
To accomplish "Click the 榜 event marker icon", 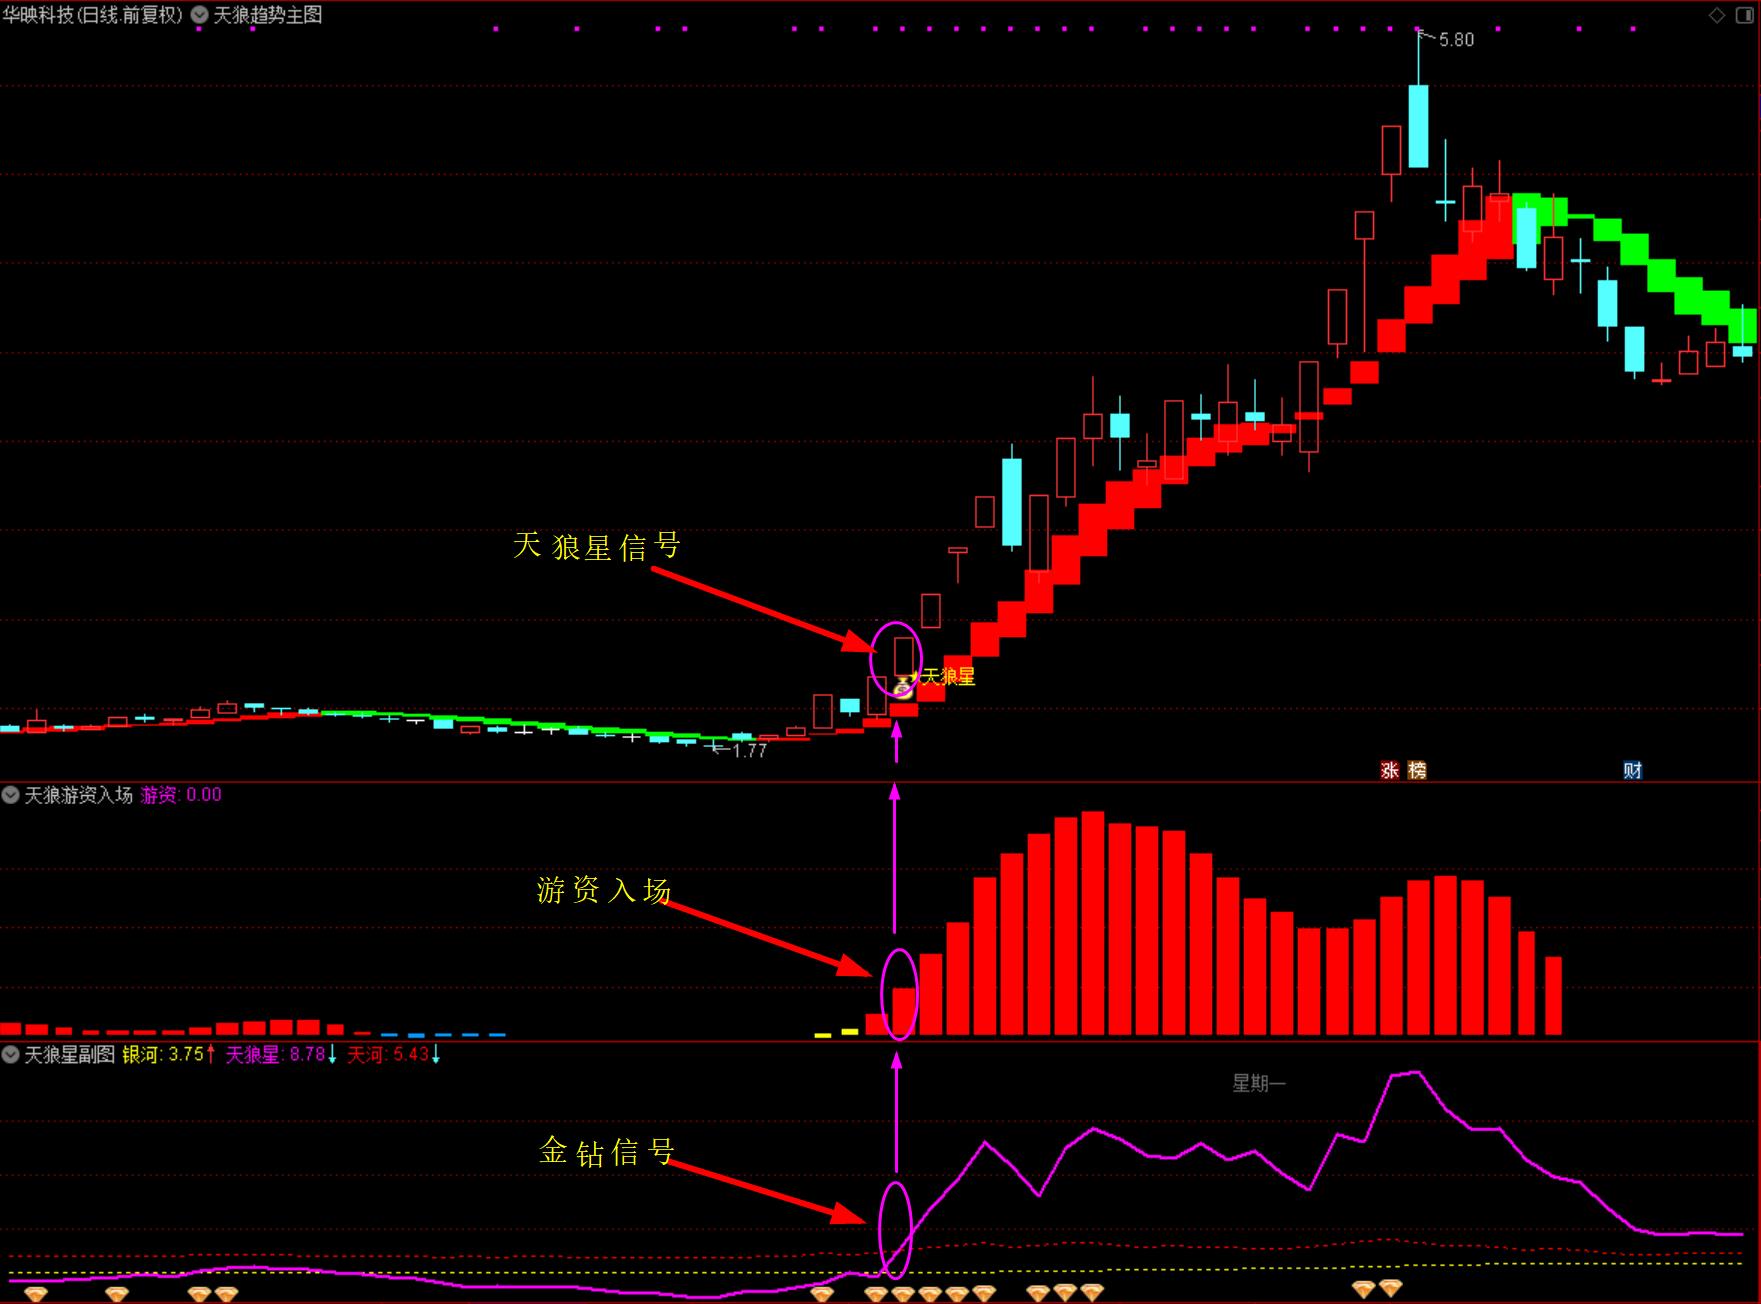I will click(1417, 770).
